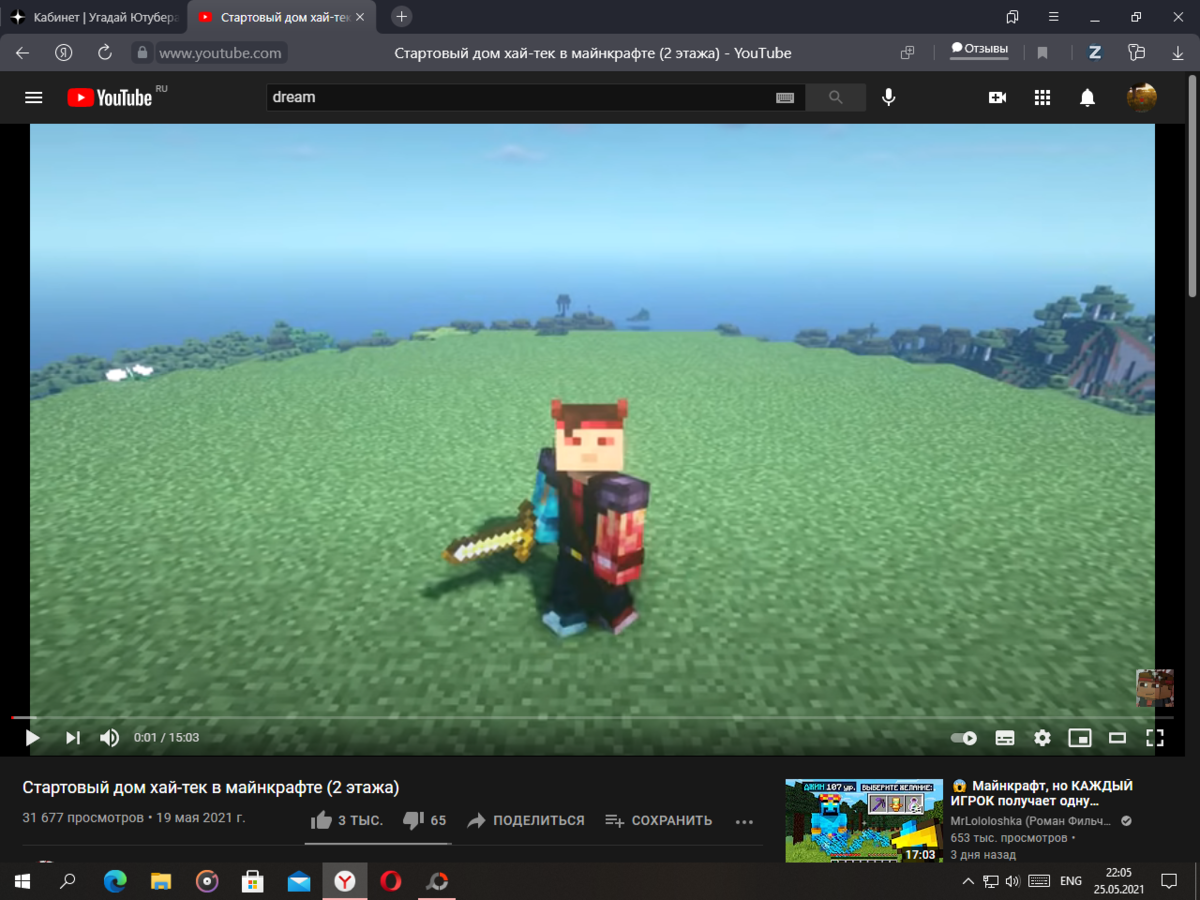Image resolution: width=1200 pixels, height=900 pixels.
Task: Open Opera browser from taskbar
Action: 391,881
